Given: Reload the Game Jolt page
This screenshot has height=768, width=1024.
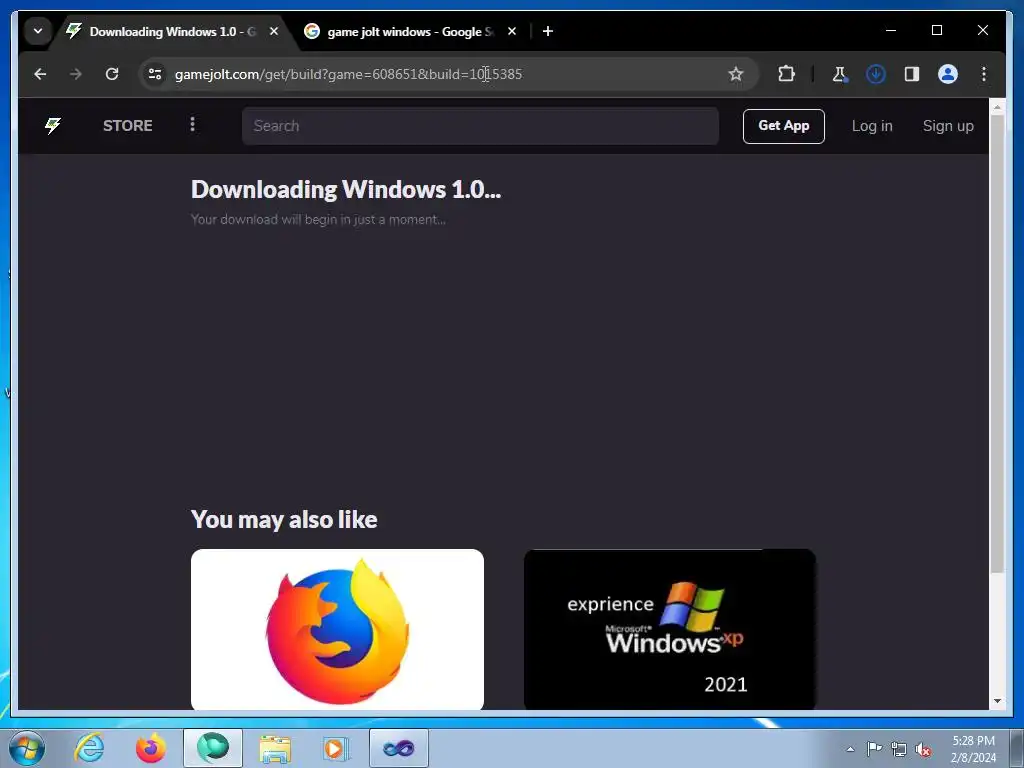Looking at the screenshot, I should pyautogui.click(x=112, y=74).
